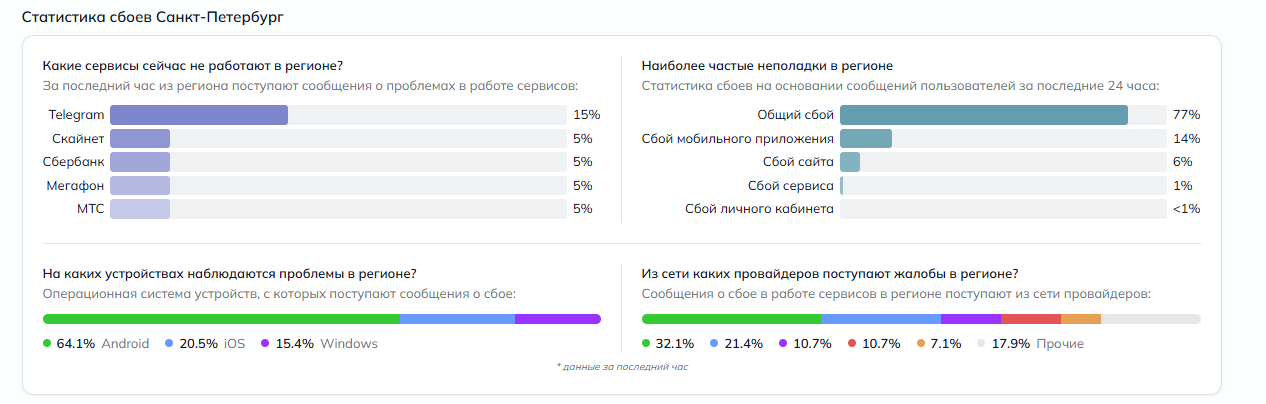Click the red dot in the providers legend
Image resolution: width=1266 pixels, height=404 pixels.
coord(852,343)
